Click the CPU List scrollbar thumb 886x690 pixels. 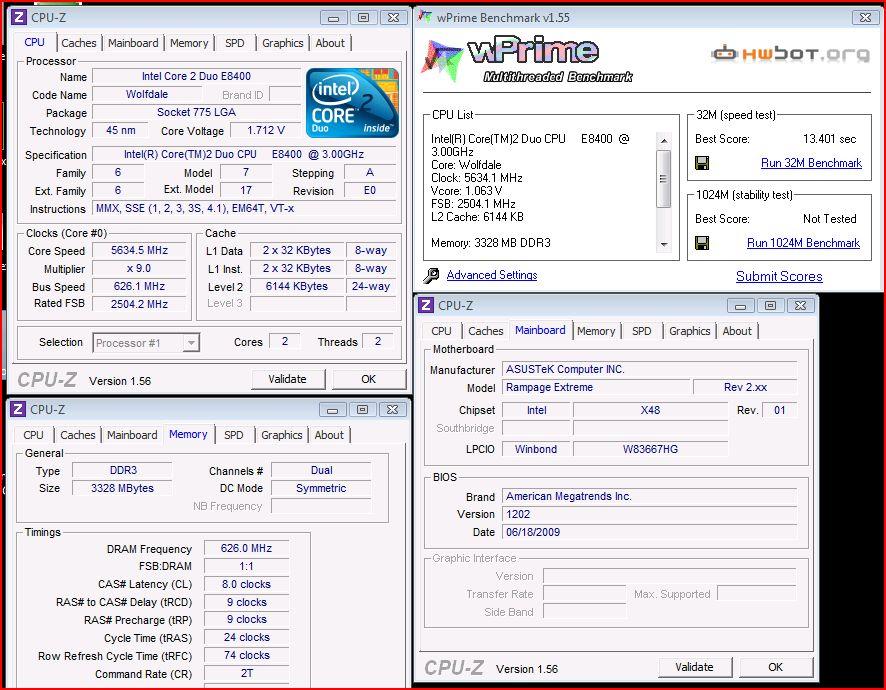(x=664, y=179)
